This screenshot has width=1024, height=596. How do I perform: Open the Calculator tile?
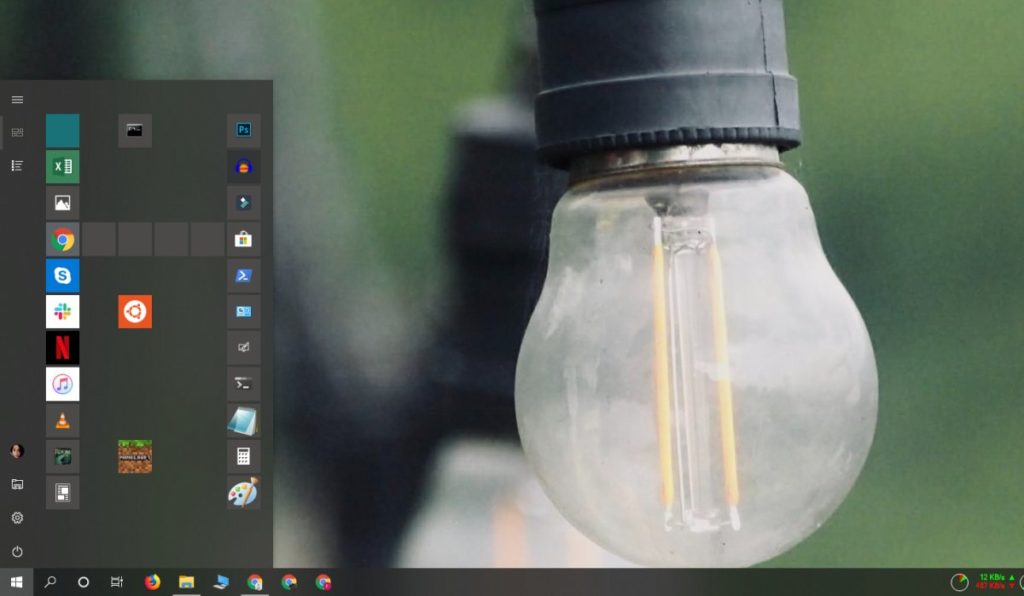pos(243,456)
